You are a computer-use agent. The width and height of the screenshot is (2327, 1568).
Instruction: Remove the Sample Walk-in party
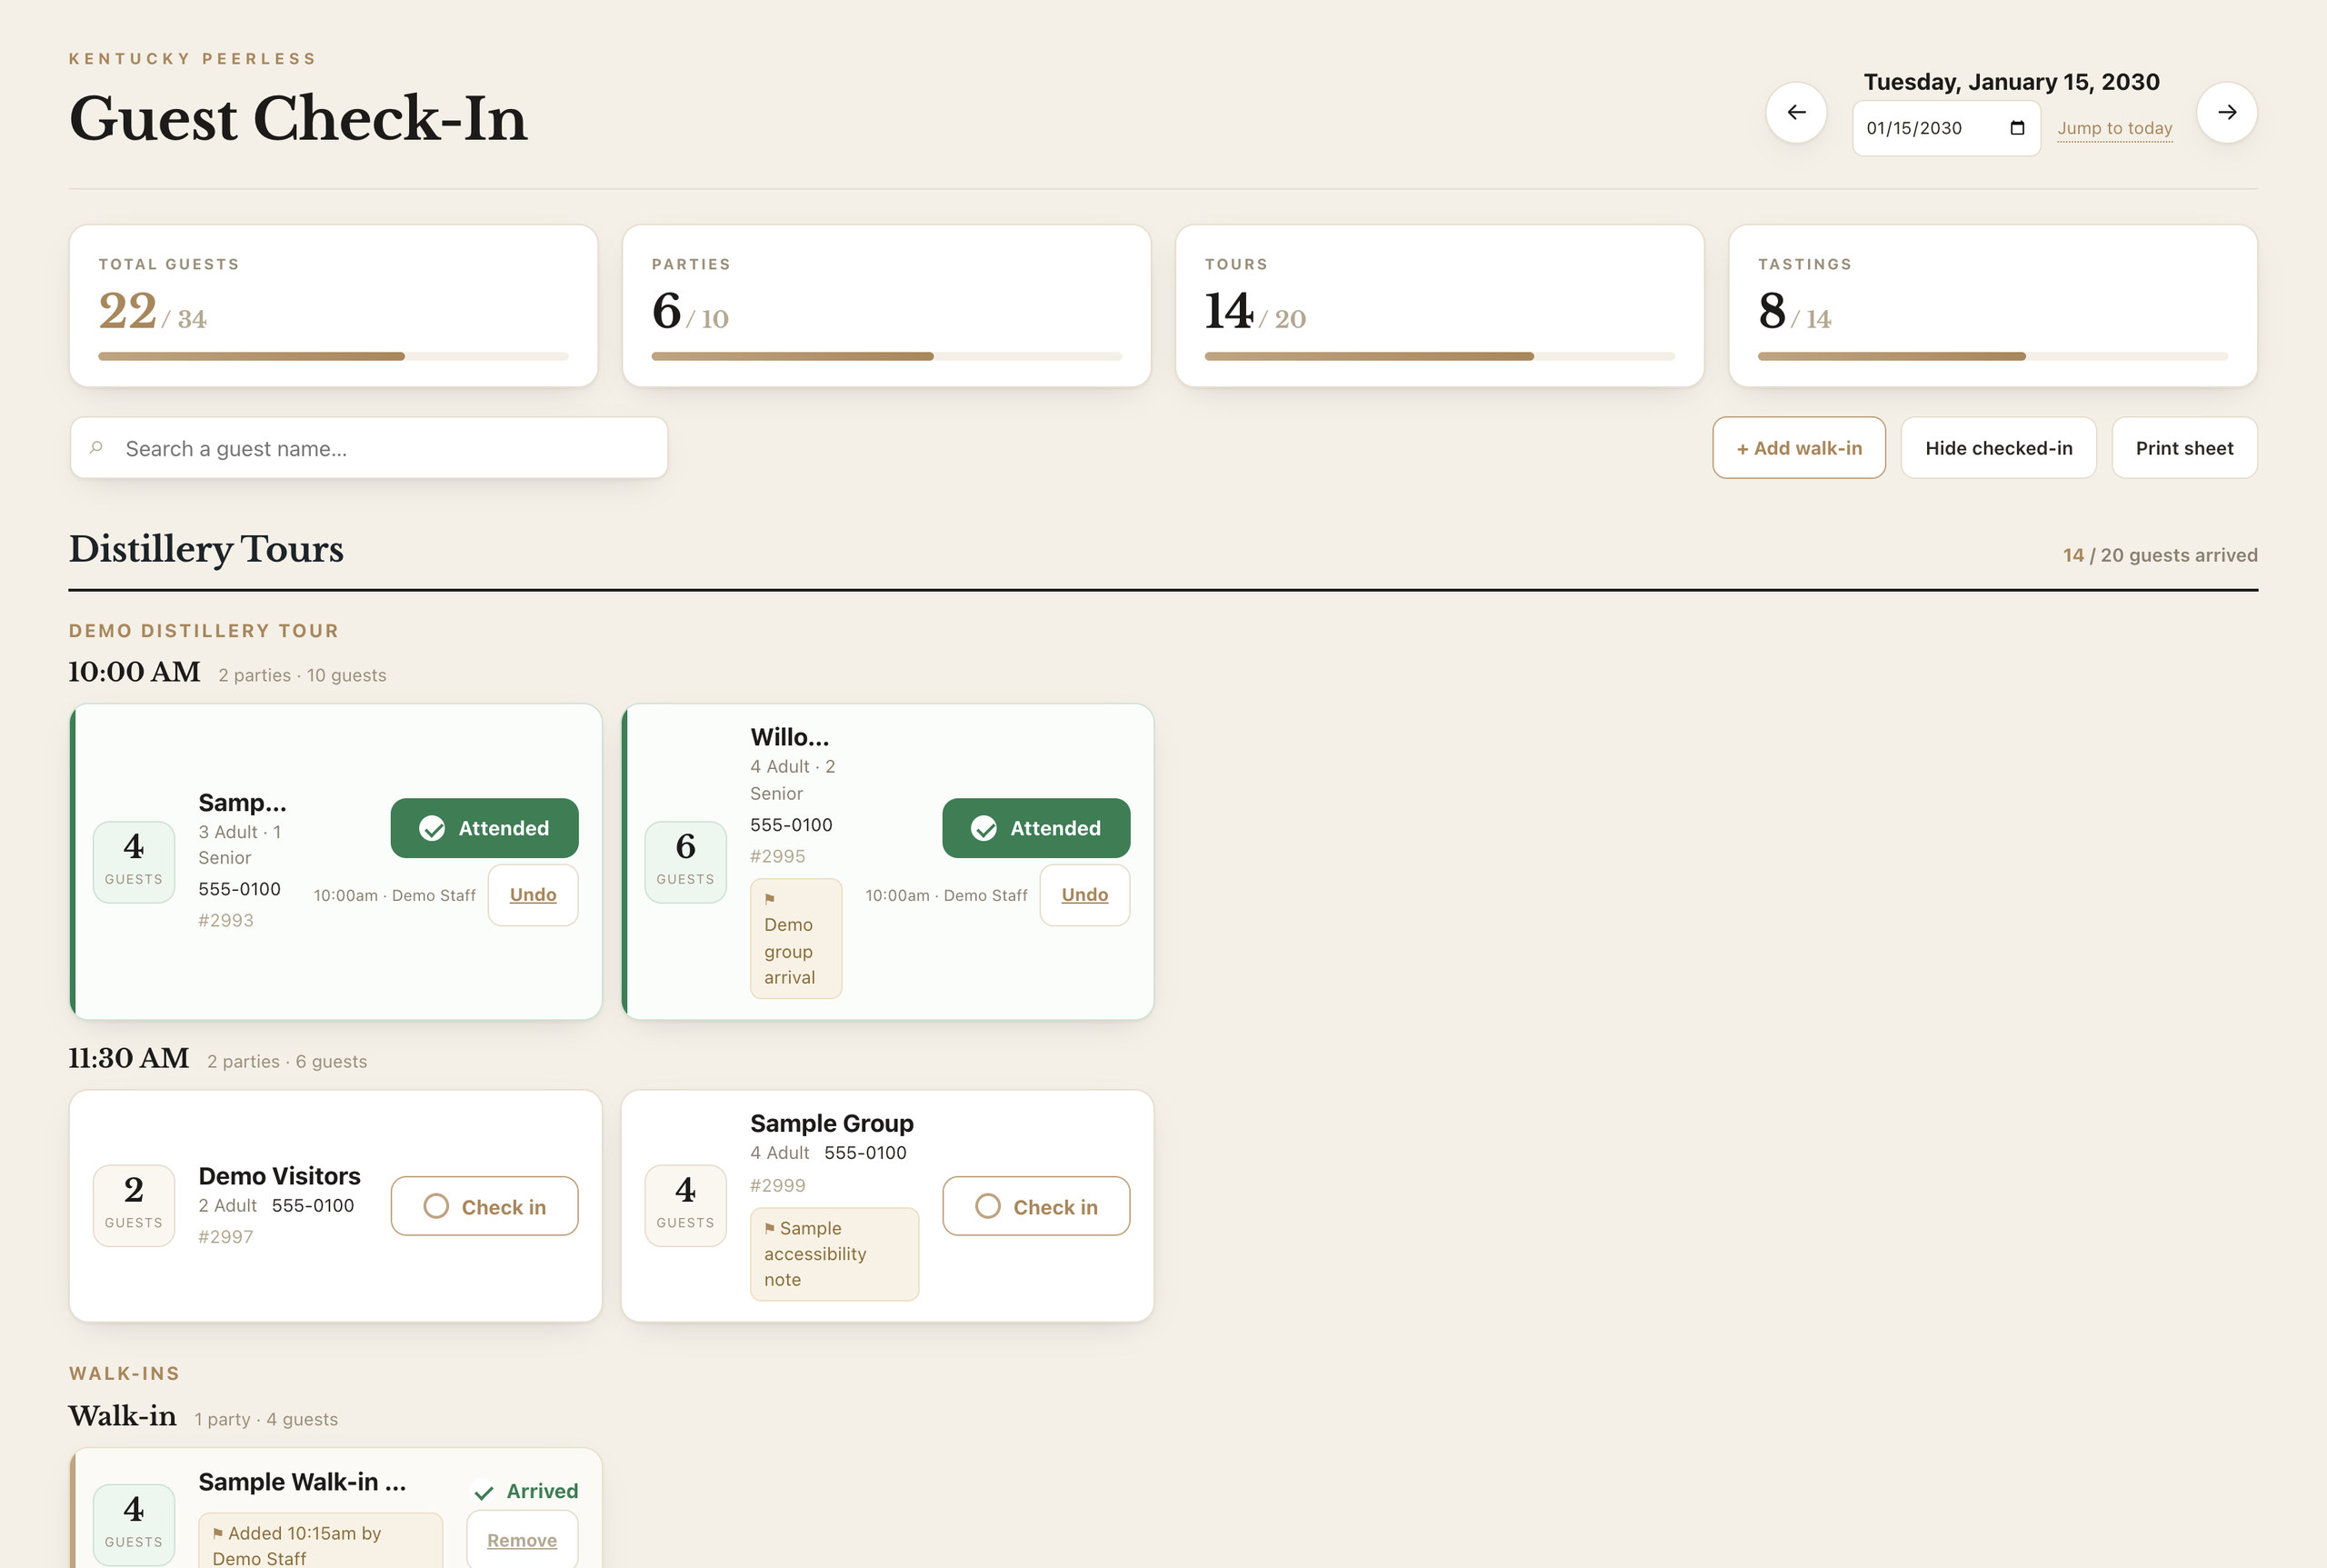click(522, 1540)
